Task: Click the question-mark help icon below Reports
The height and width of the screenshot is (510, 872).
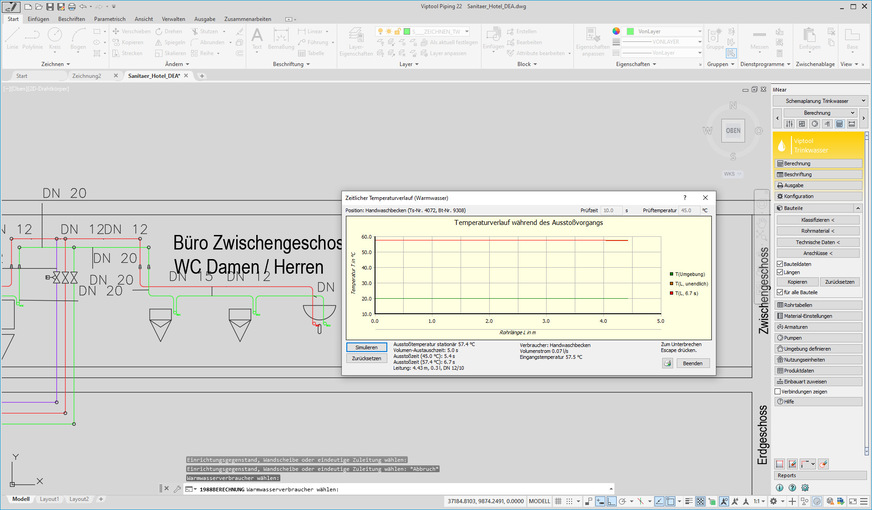Action: (792, 488)
